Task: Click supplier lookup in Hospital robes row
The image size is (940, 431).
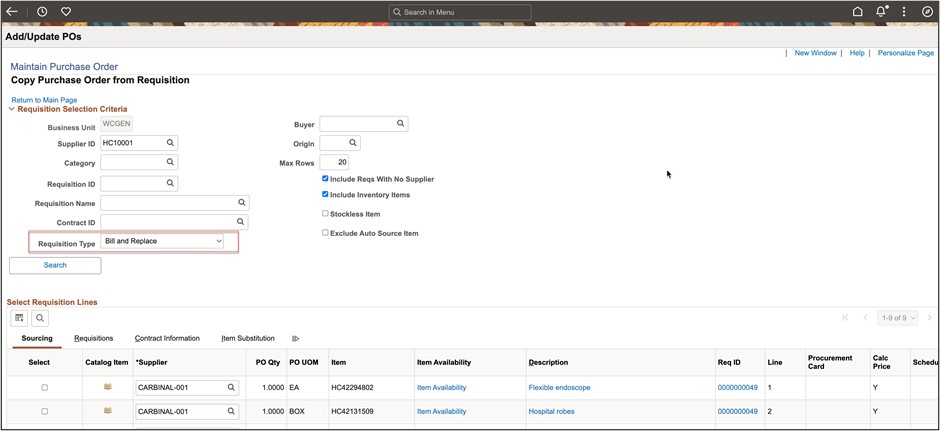Action: click(x=231, y=411)
